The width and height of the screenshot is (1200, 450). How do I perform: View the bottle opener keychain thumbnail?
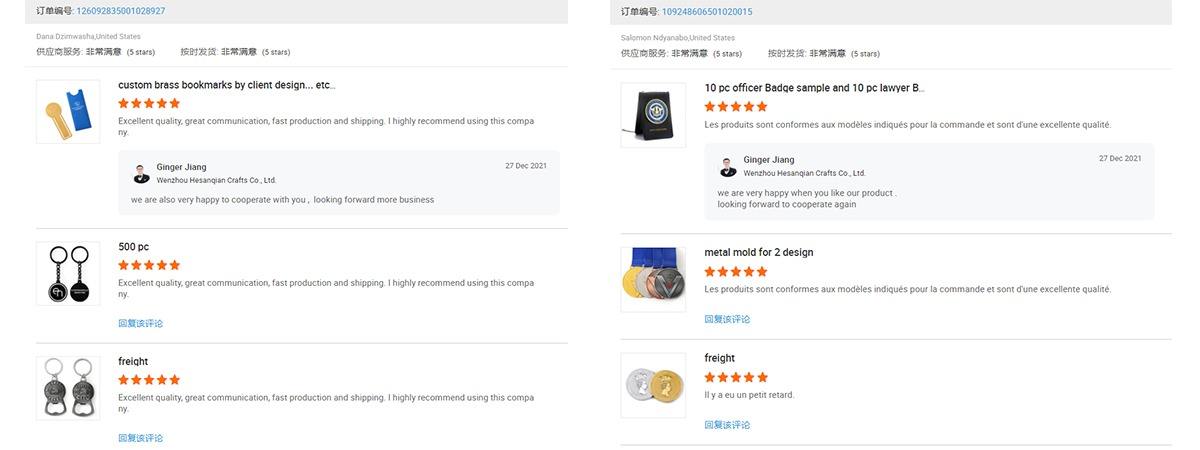(68, 388)
